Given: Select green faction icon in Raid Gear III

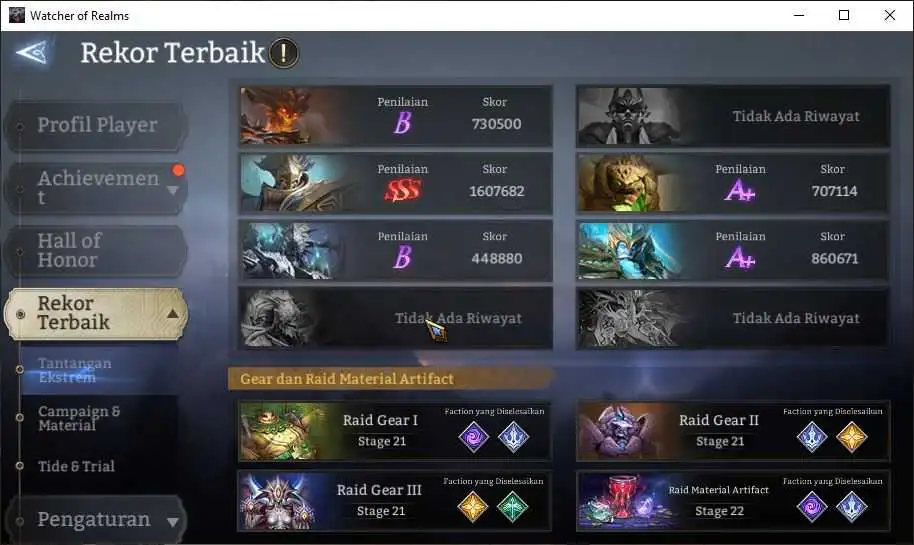Looking at the screenshot, I should [x=512, y=507].
